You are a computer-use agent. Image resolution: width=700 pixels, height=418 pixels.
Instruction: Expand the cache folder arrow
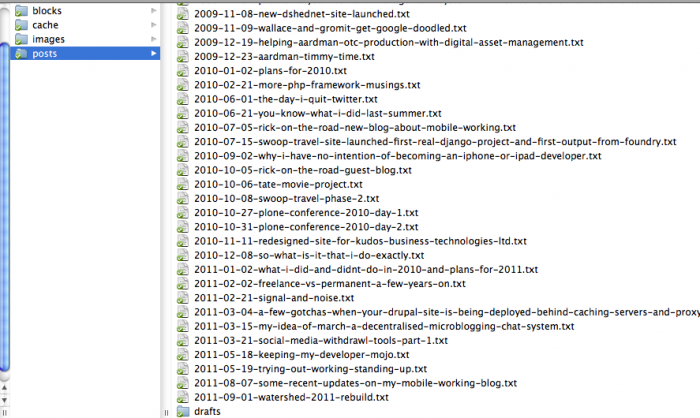(x=154, y=25)
